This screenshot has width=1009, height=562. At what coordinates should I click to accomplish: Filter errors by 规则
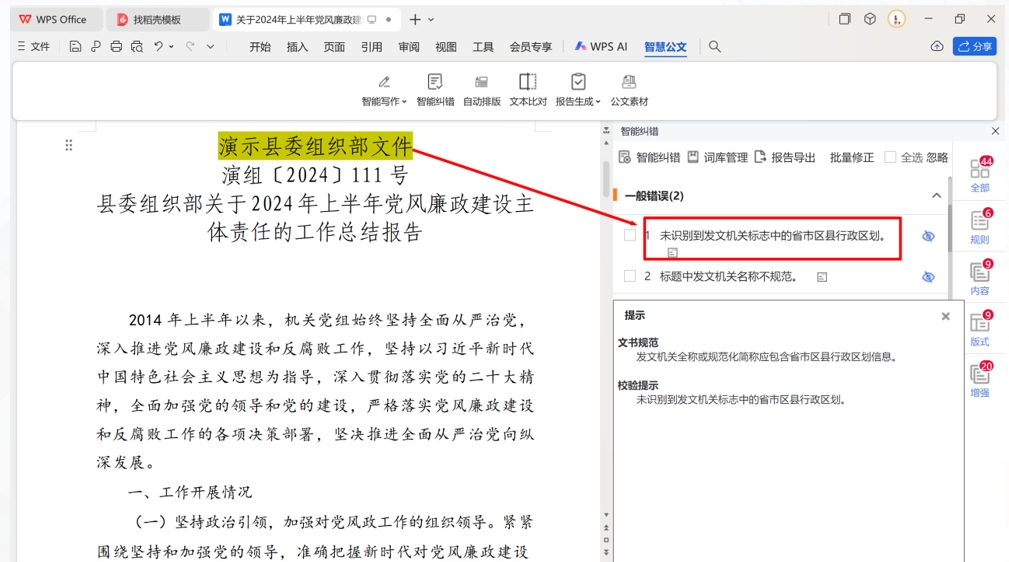[980, 227]
